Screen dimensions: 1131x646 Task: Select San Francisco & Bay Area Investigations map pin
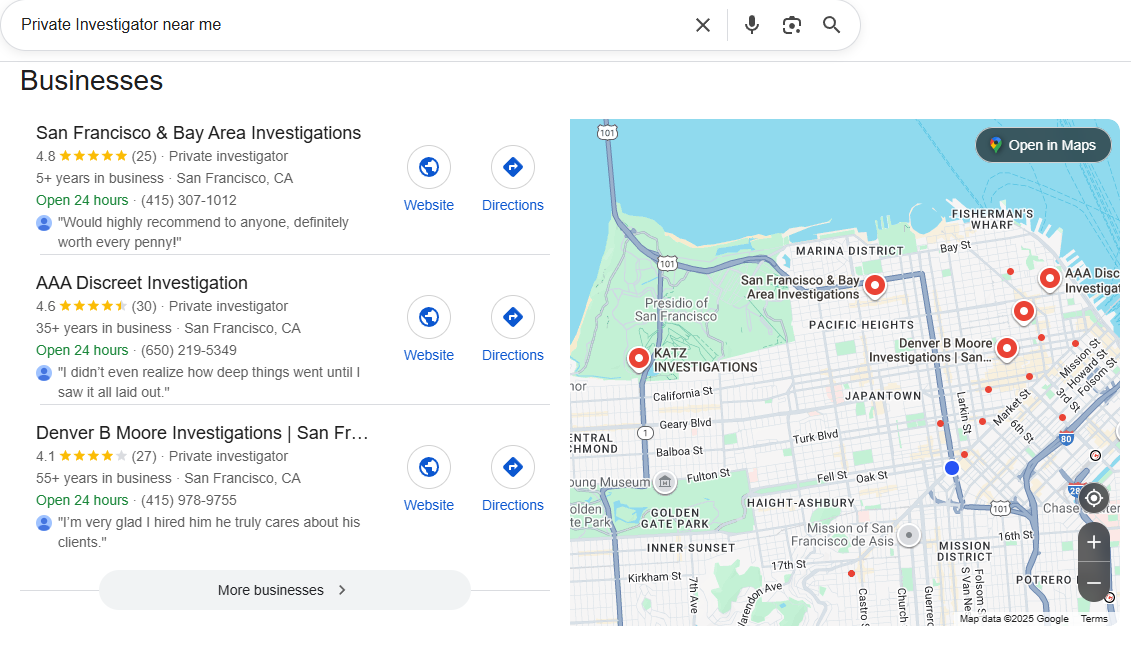[x=875, y=285]
